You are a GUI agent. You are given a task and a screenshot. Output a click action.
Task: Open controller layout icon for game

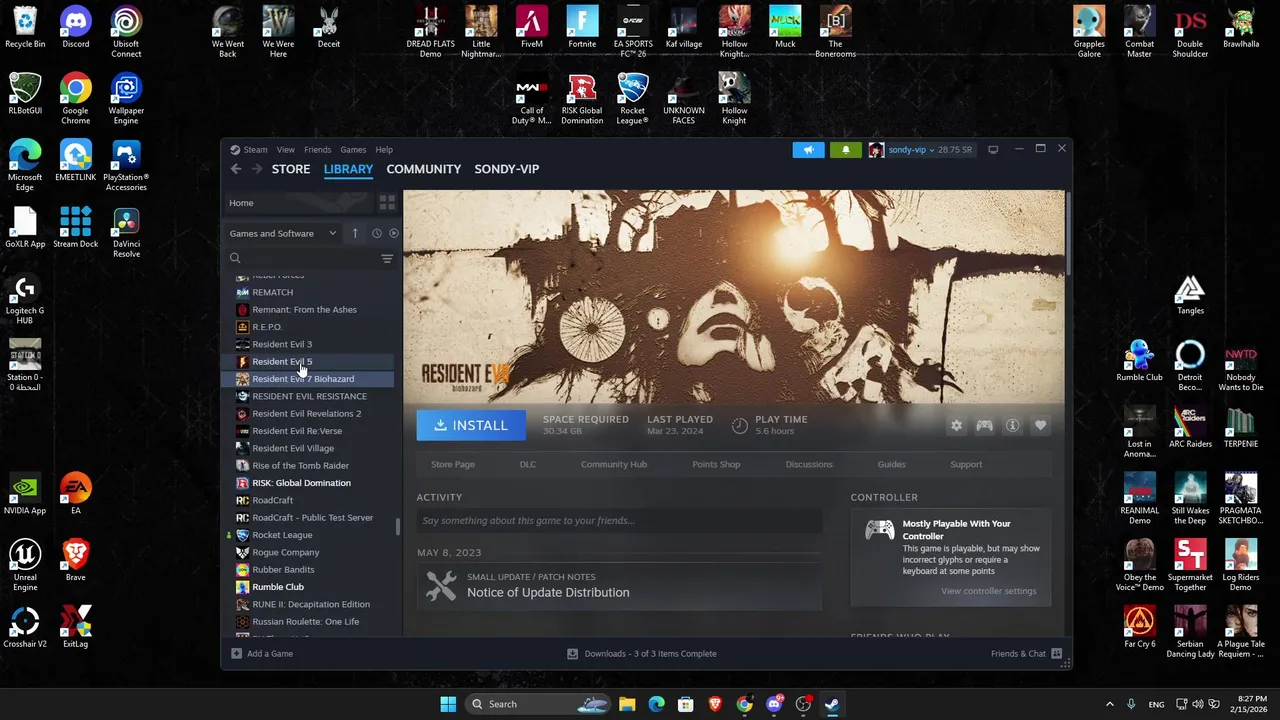click(x=984, y=426)
